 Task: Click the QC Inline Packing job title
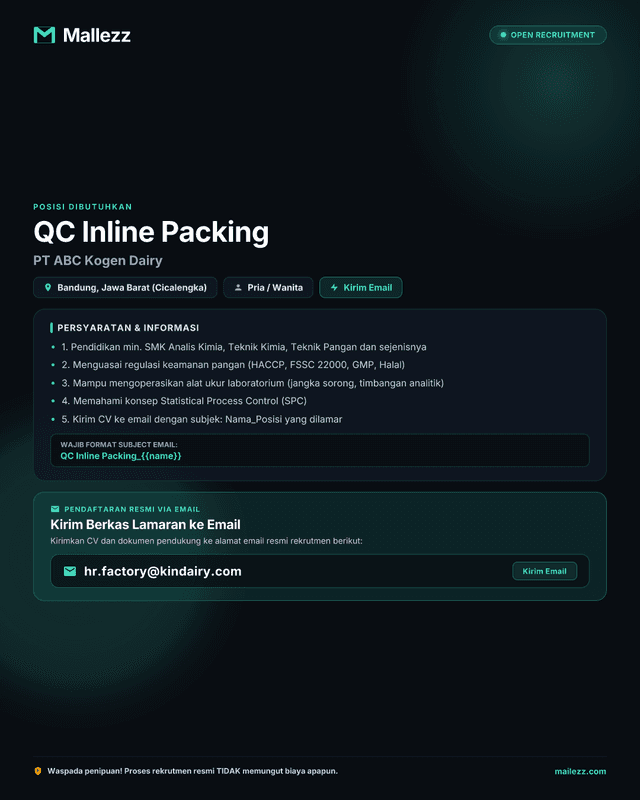pyautogui.click(x=151, y=232)
